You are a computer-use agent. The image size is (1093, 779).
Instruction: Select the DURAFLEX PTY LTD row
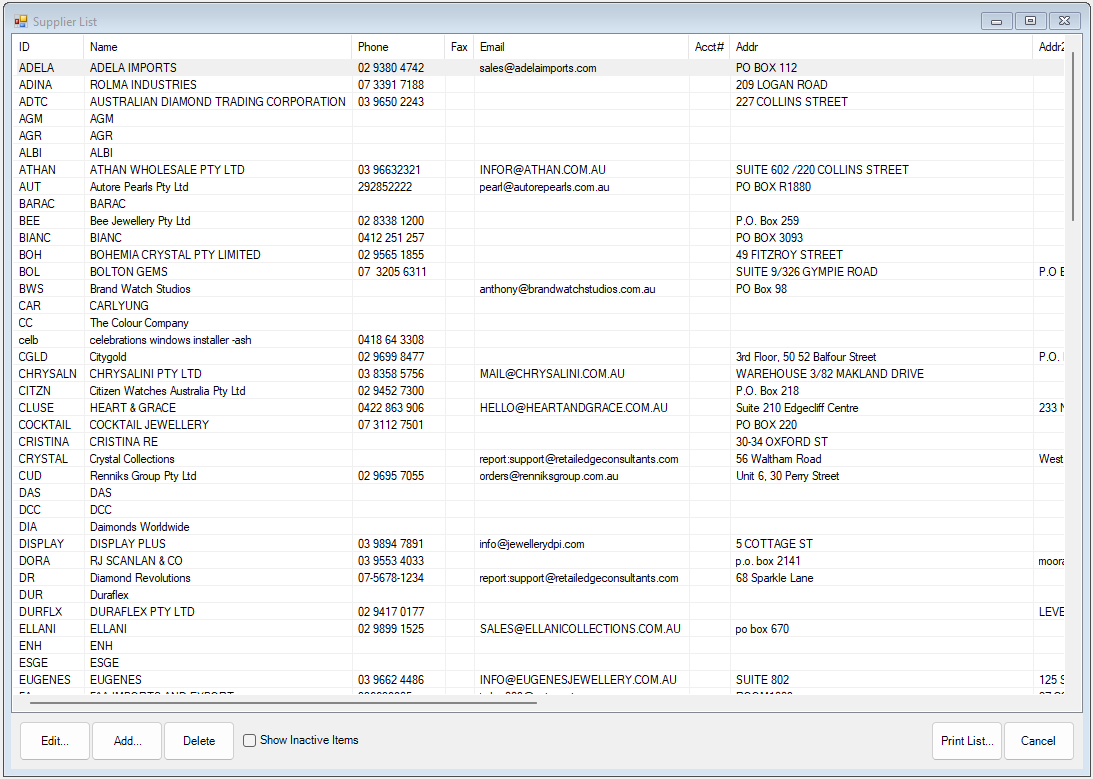point(142,612)
